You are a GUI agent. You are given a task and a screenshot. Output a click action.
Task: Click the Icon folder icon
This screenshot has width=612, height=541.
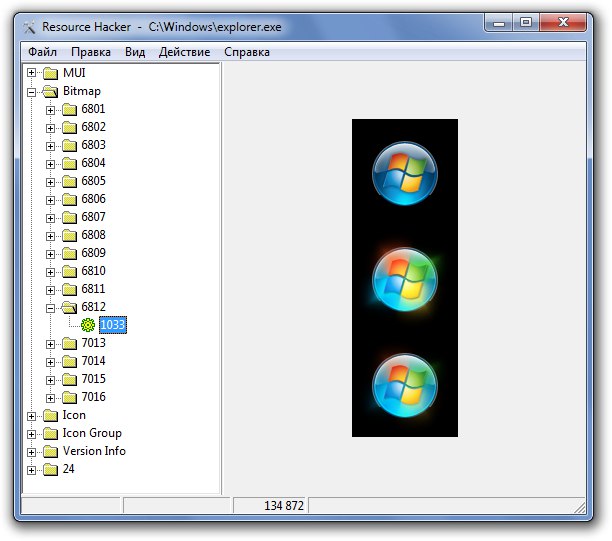pyautogui.click(x=51, y=415)
